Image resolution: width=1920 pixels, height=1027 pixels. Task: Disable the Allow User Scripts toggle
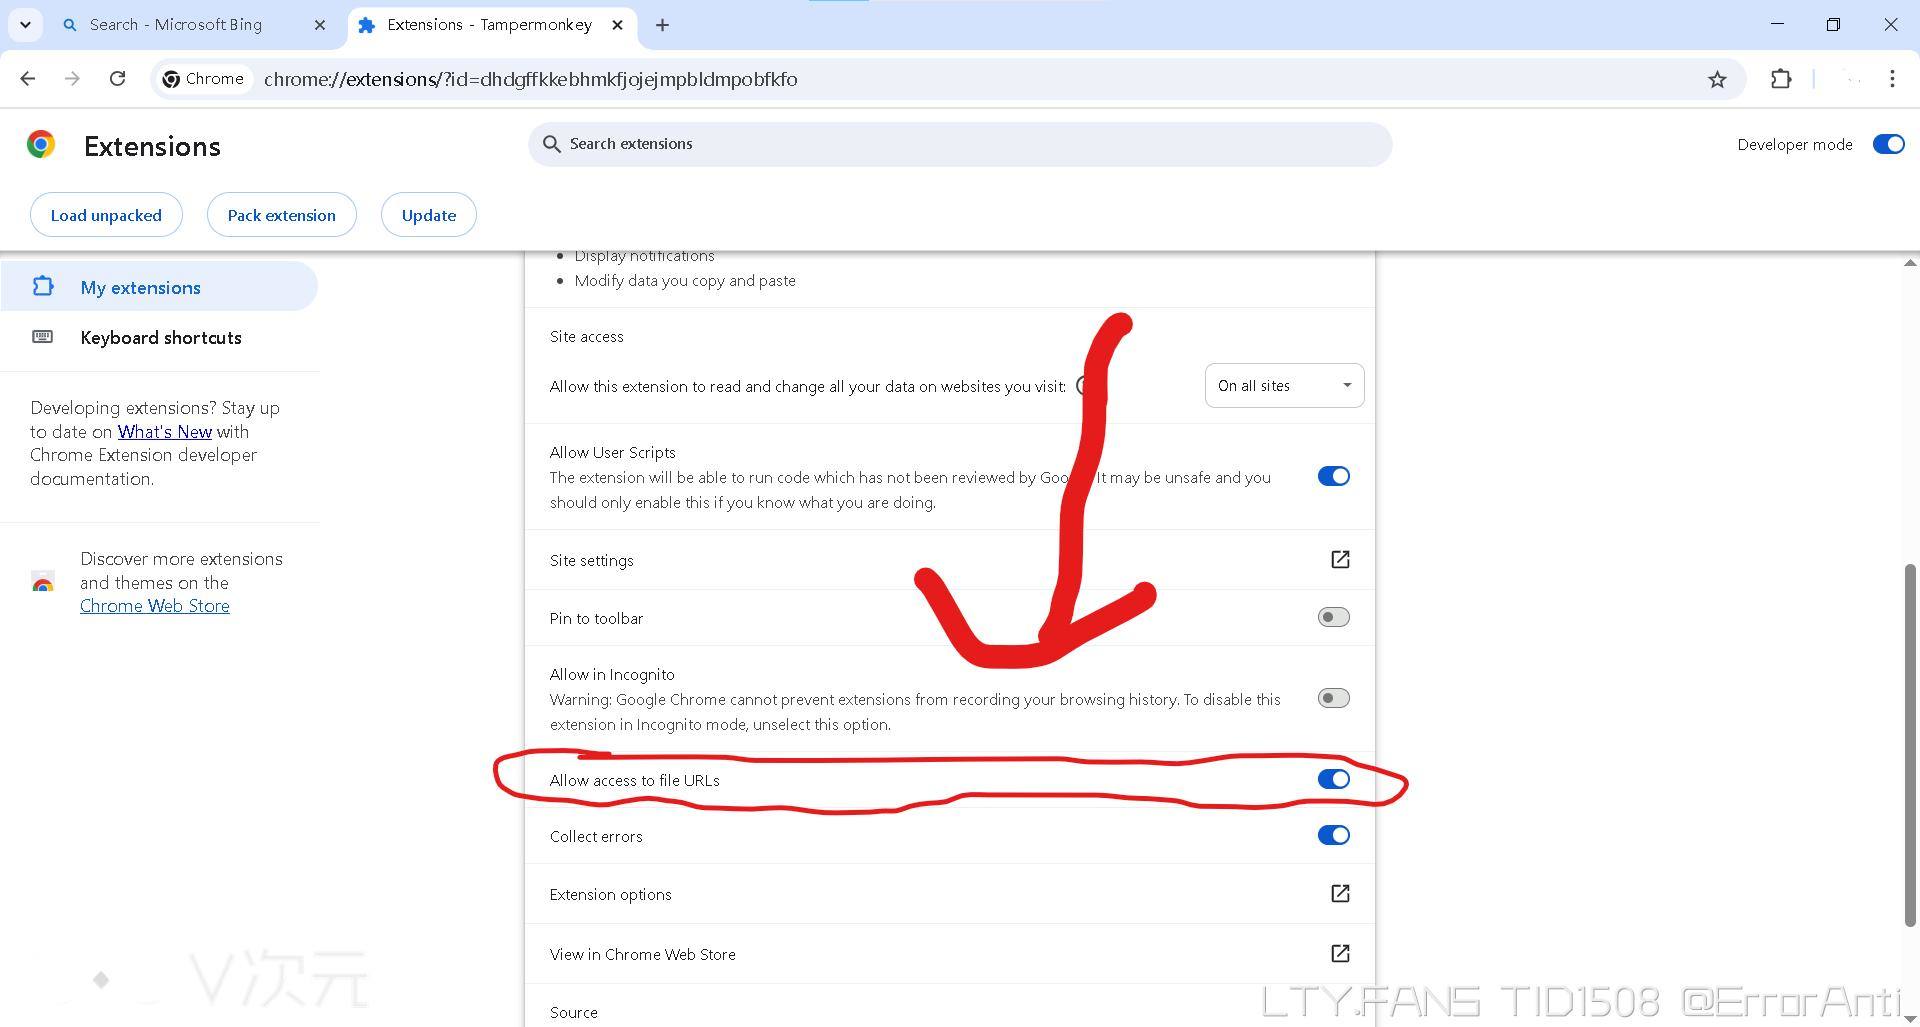click(1333, 476)
